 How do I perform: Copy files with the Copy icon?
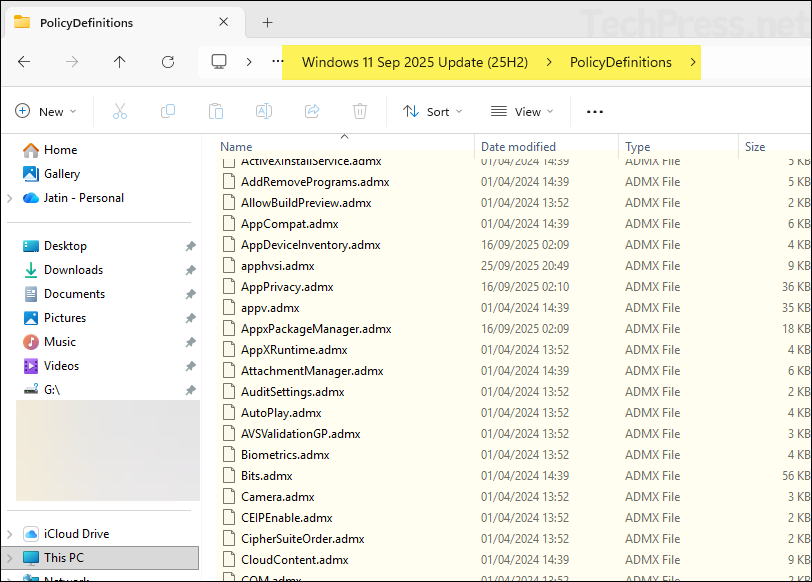pos(166,111)
